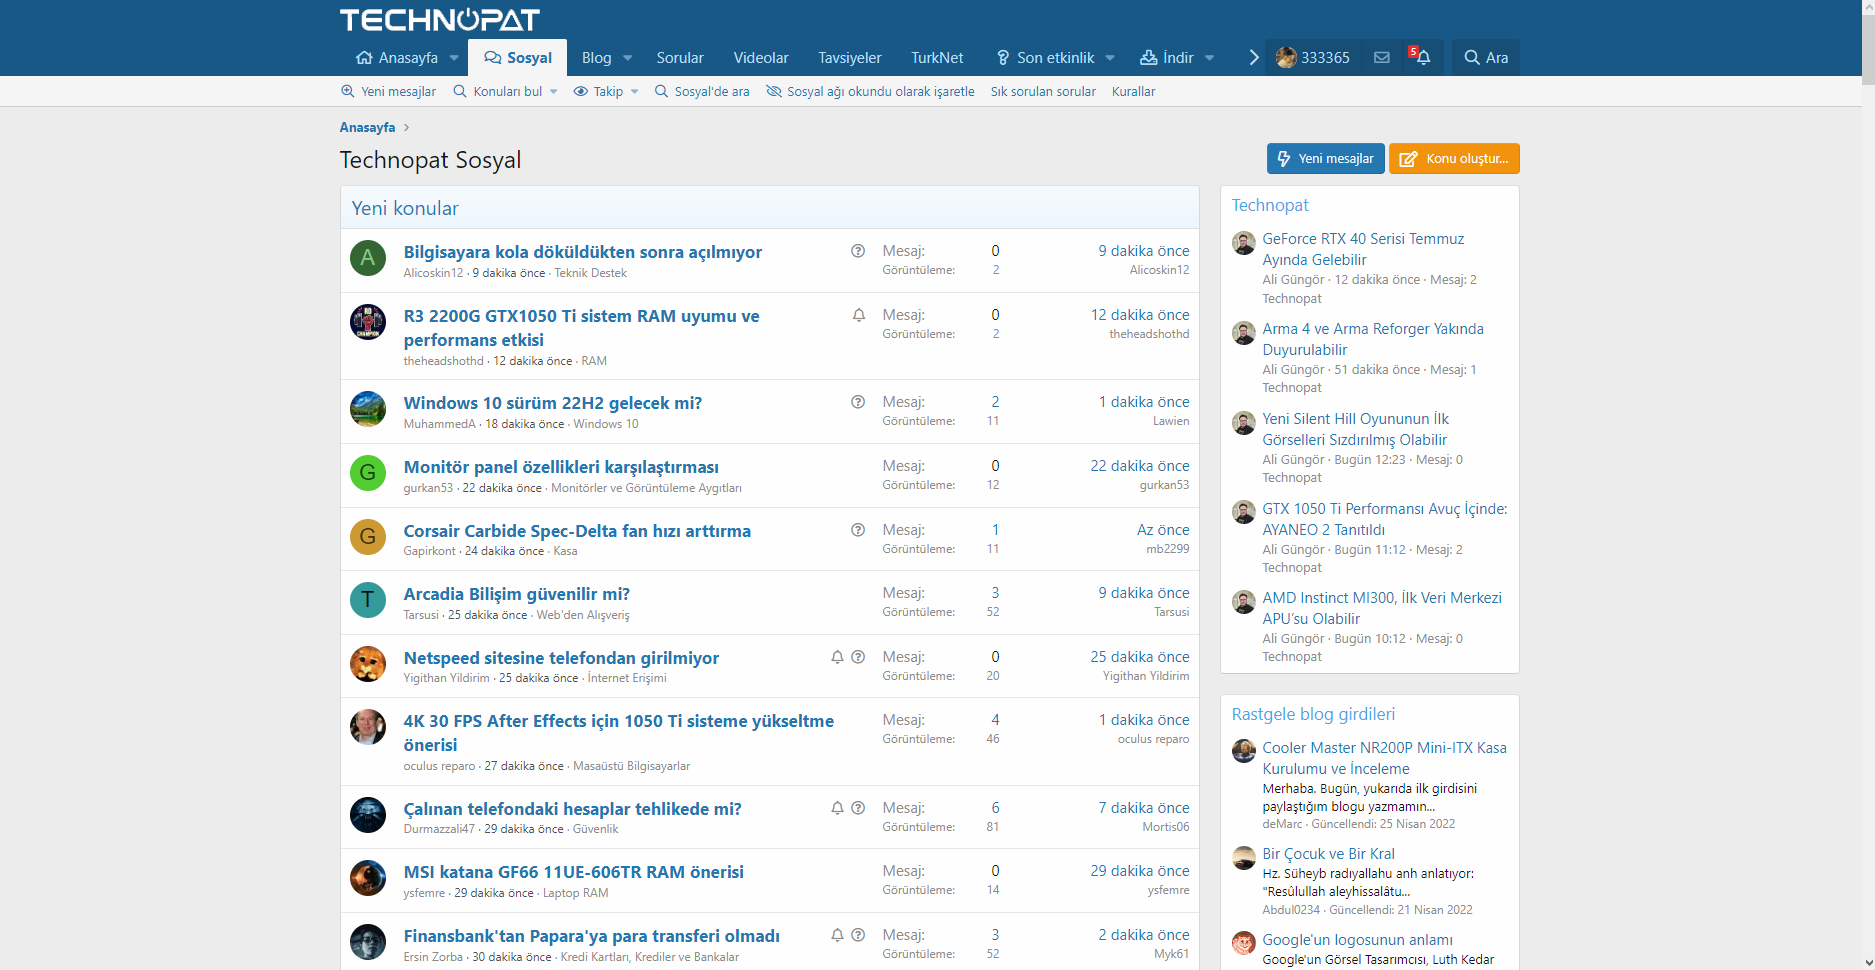1875x970 pixels.
Task: Open 'Cooler Master NR200P Mini-ITX' blog entry
Action: (x=1384, y=758)
